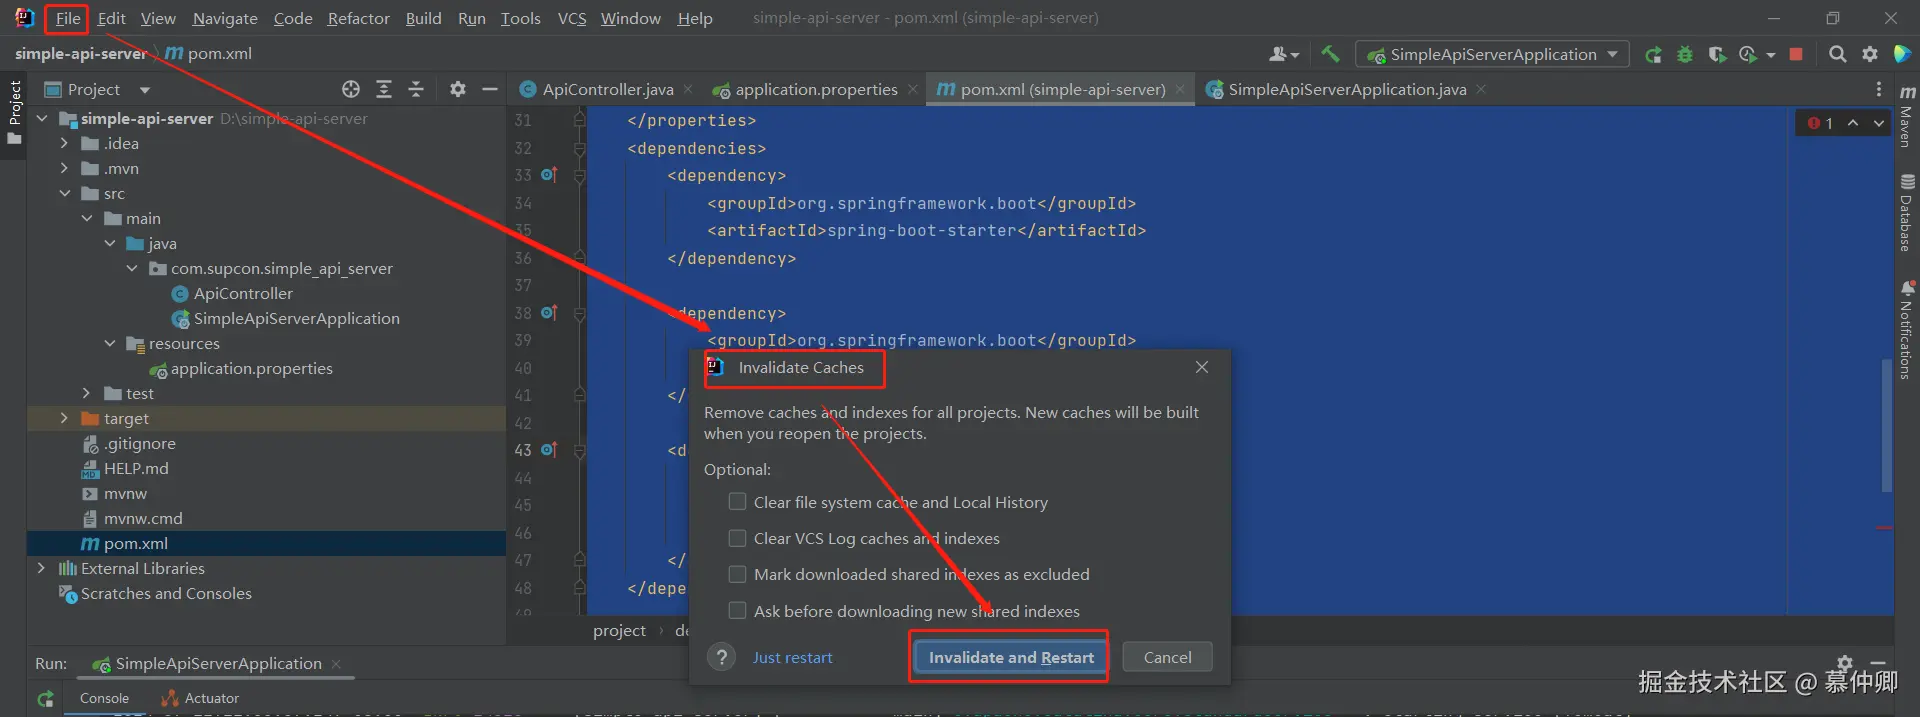Viewport: 1920px width, 717px height.
Task: Click help question mark in Invalidate Caches dialog
Action: click(x=721, y=657)
